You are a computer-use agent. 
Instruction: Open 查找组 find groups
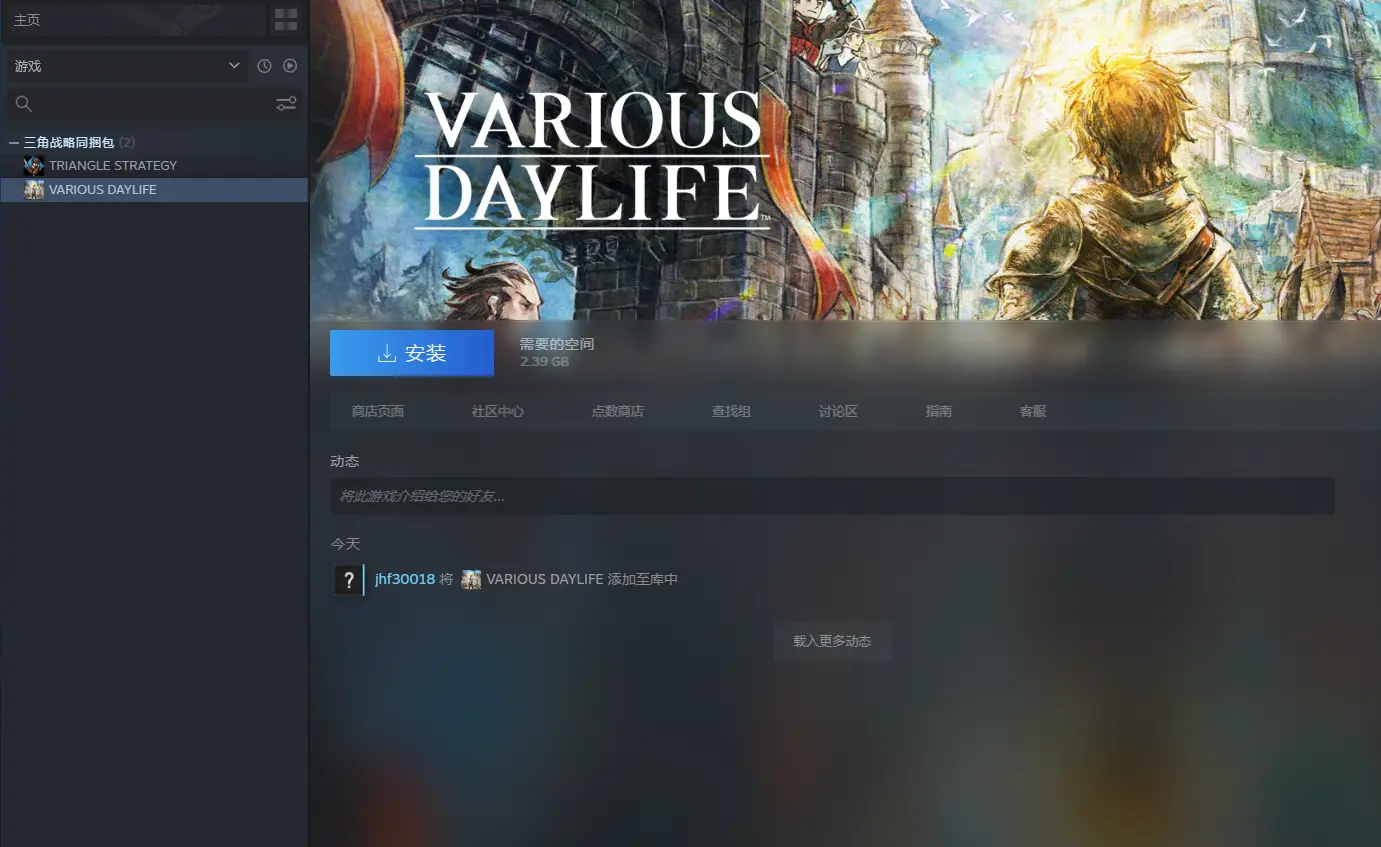[731, 411]
